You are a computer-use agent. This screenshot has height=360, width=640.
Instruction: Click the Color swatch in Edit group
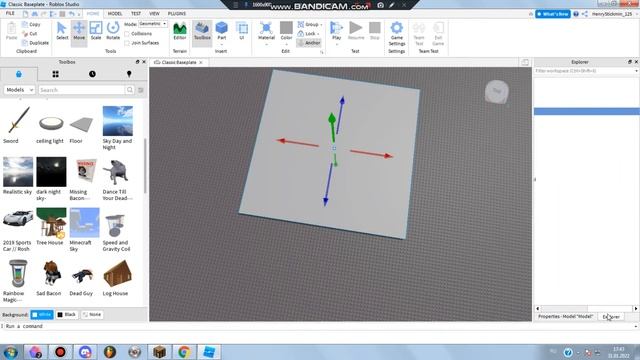point(286,28)
